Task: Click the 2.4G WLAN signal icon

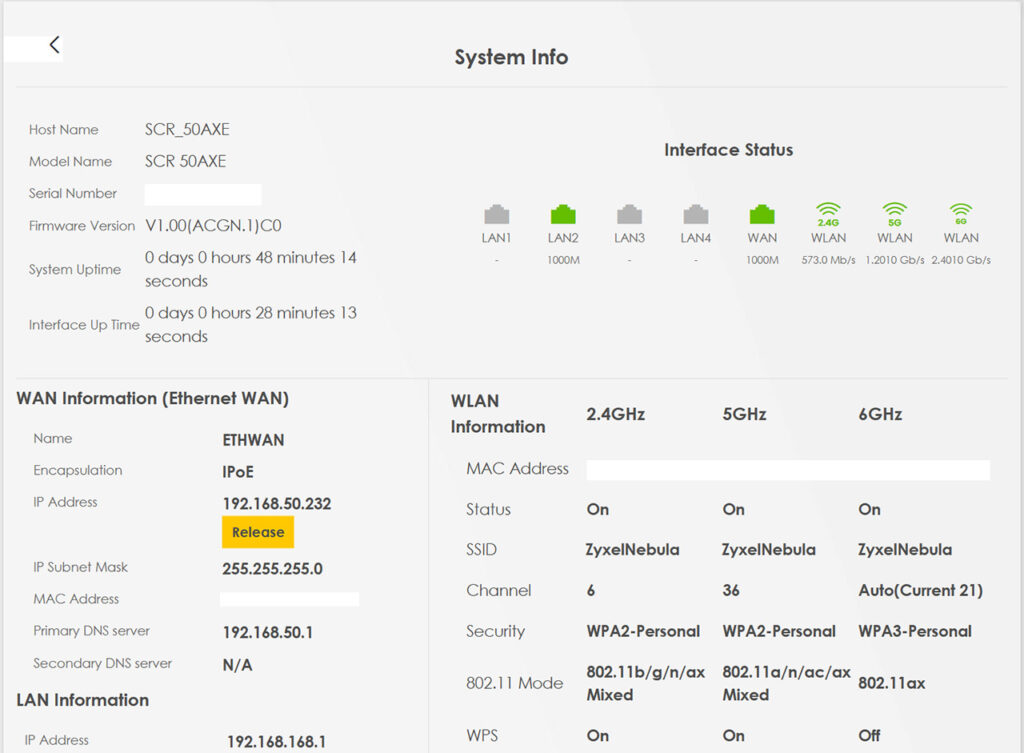Action: pyautogui.click(x=828, y=214)
